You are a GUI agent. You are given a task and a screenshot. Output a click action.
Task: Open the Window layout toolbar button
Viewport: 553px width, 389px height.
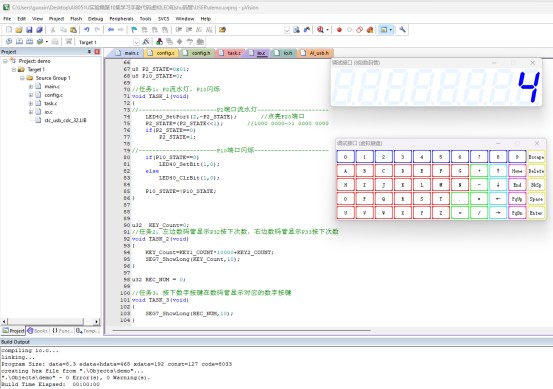(x=384, y=30)
